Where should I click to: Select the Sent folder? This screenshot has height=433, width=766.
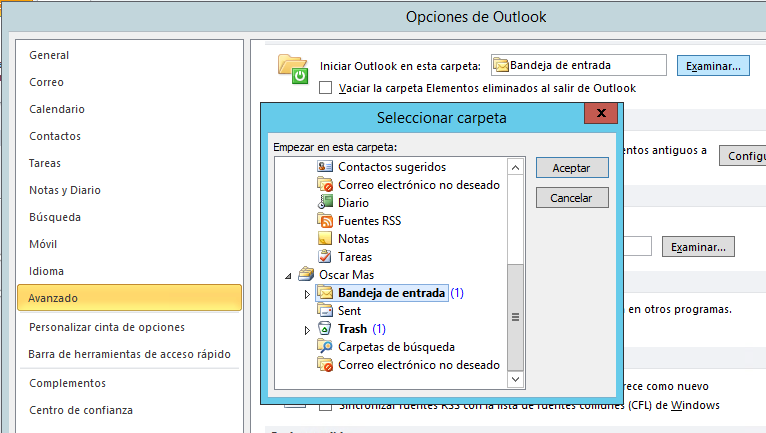tap(349, 310)
